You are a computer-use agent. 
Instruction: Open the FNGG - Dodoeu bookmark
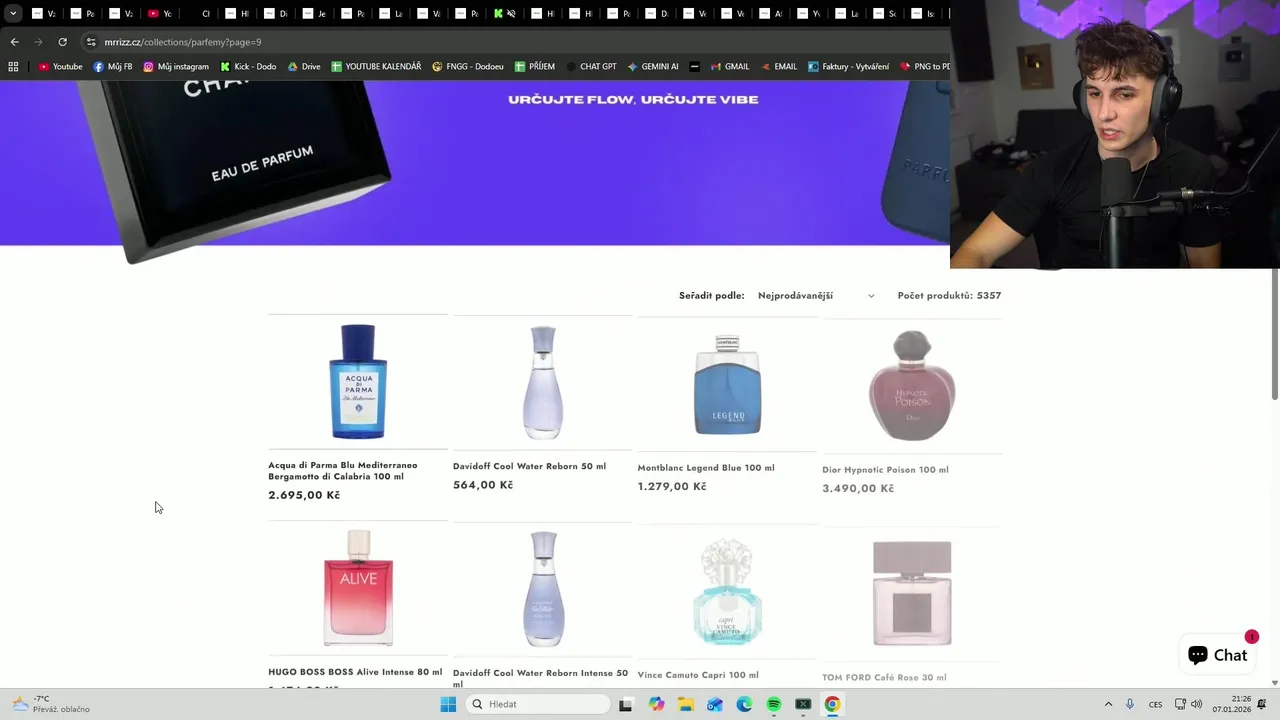point(468,67)
